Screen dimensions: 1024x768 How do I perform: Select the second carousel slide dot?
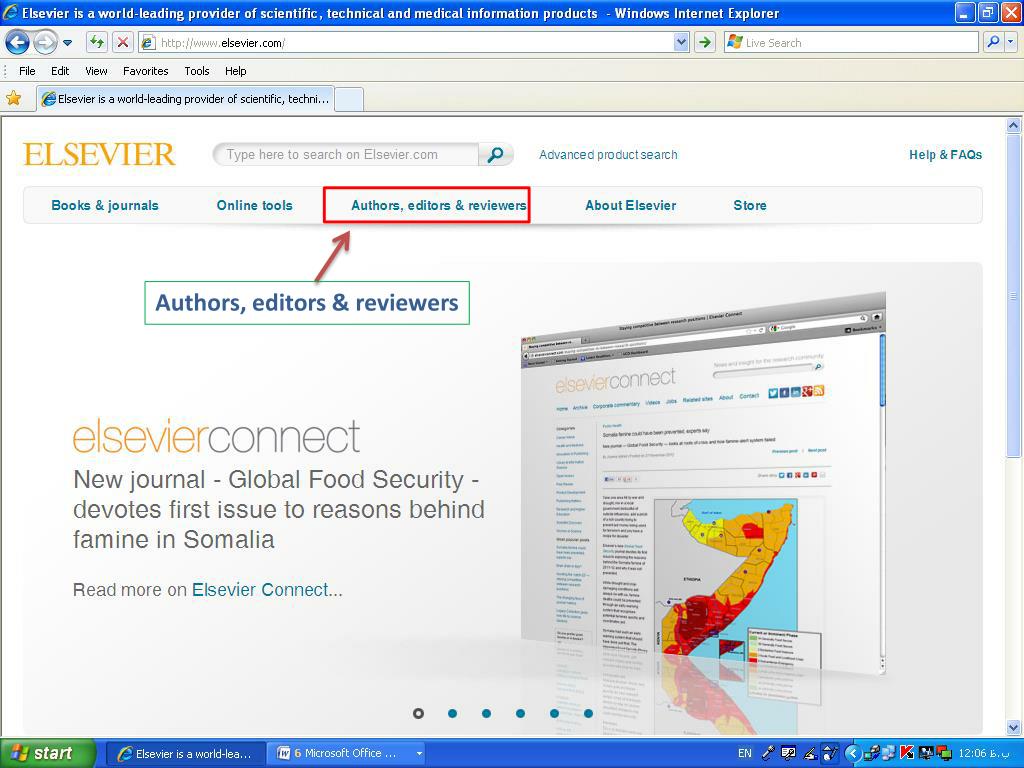453,713
